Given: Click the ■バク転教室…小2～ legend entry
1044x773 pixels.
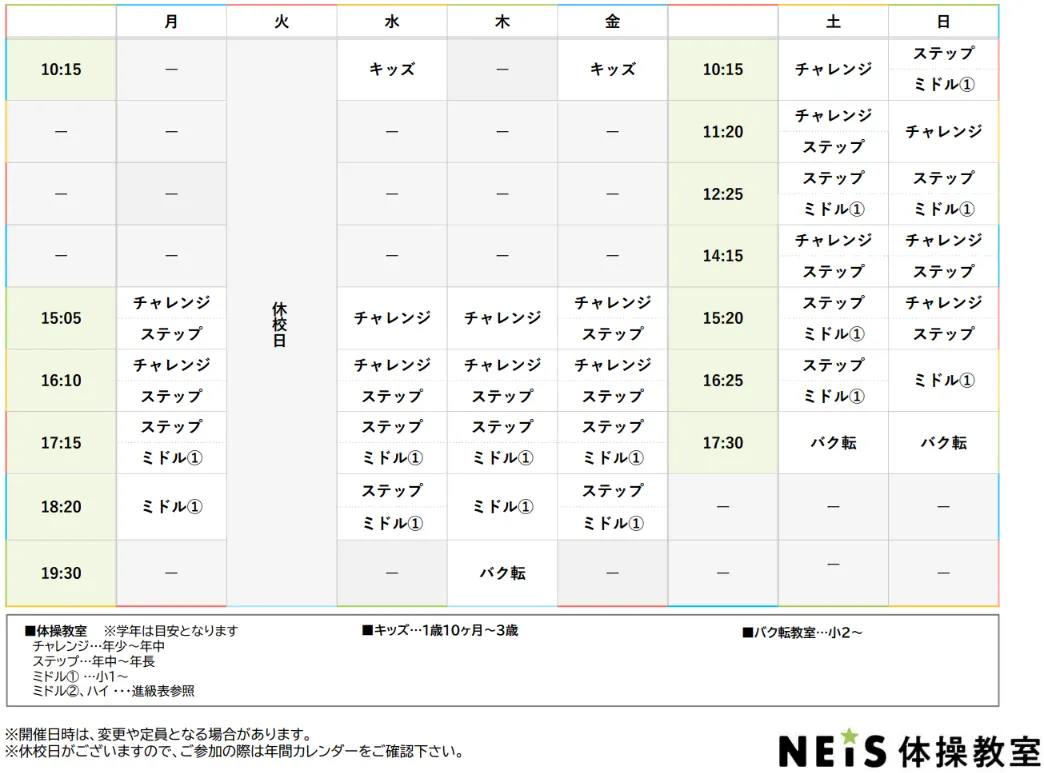Looking at the screenshot, I should coord(802,632).
